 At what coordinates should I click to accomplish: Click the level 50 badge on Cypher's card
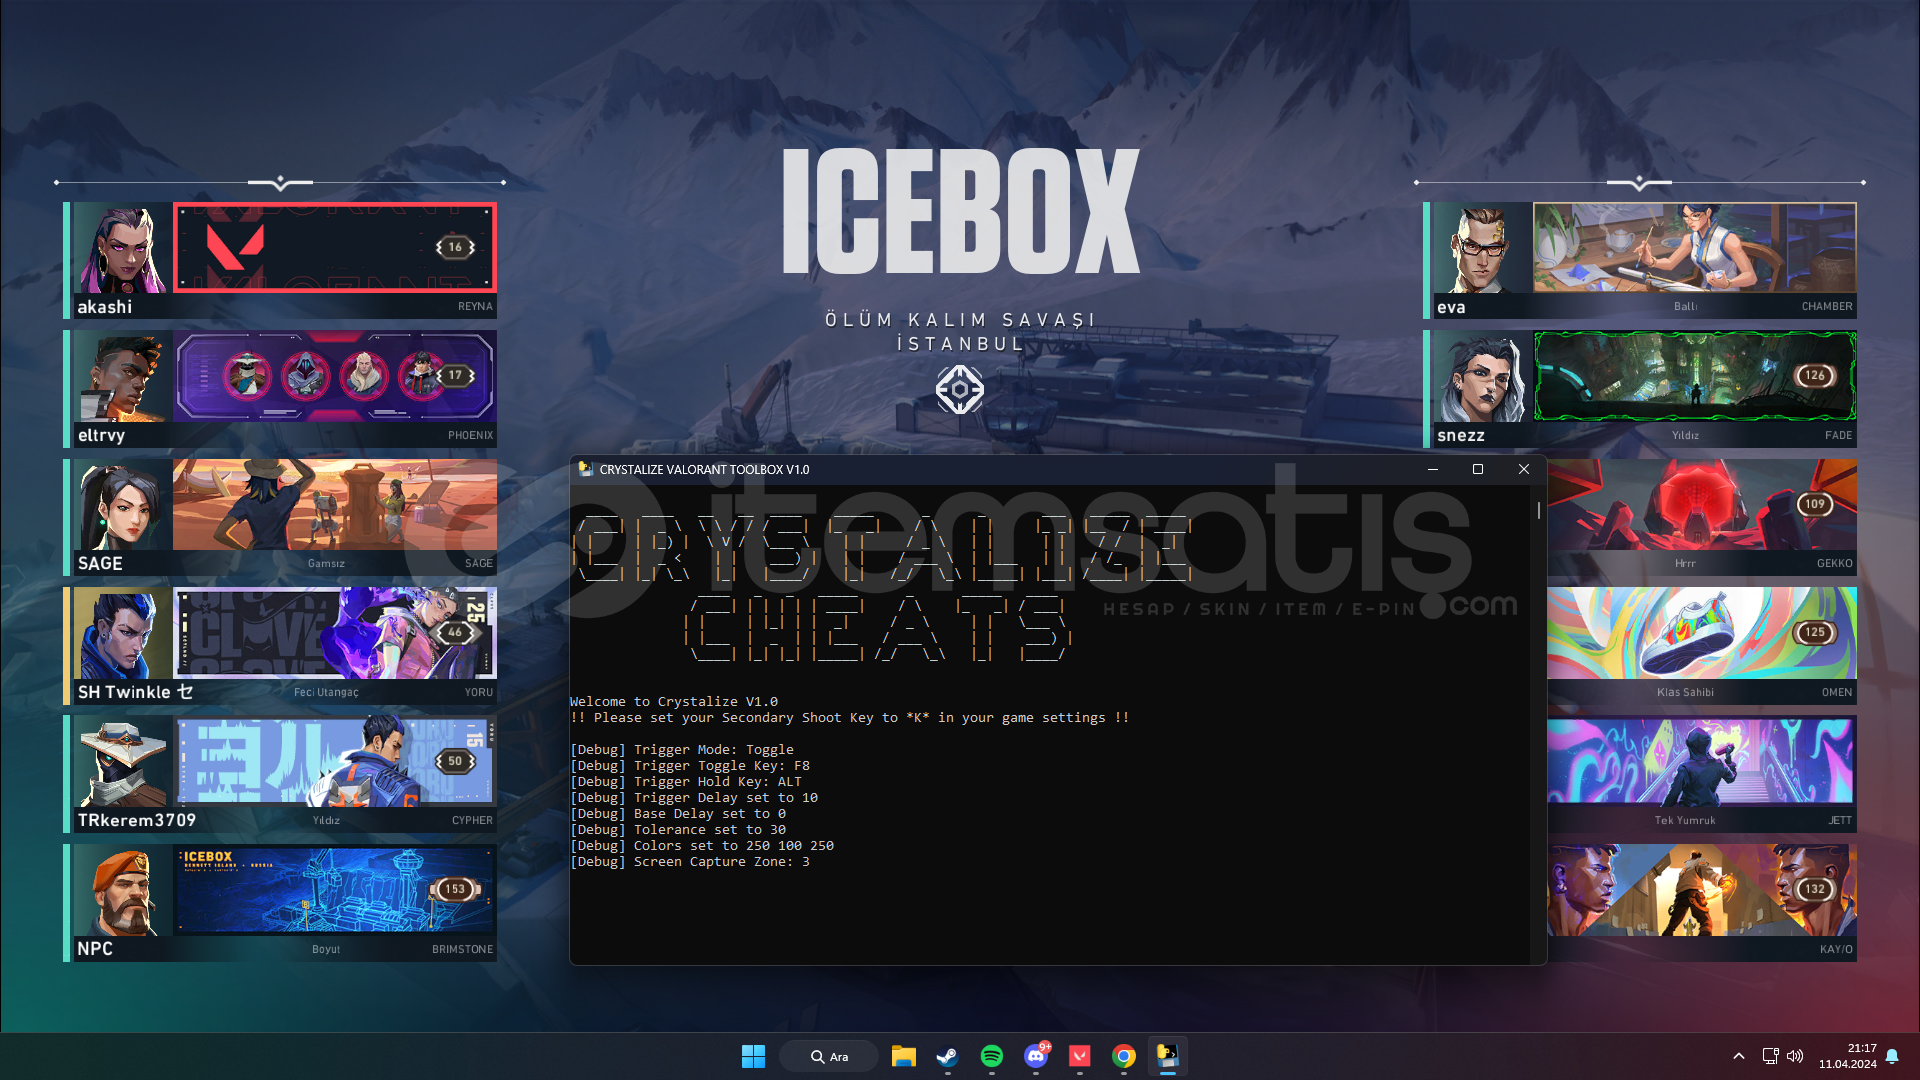coord(455,761)
